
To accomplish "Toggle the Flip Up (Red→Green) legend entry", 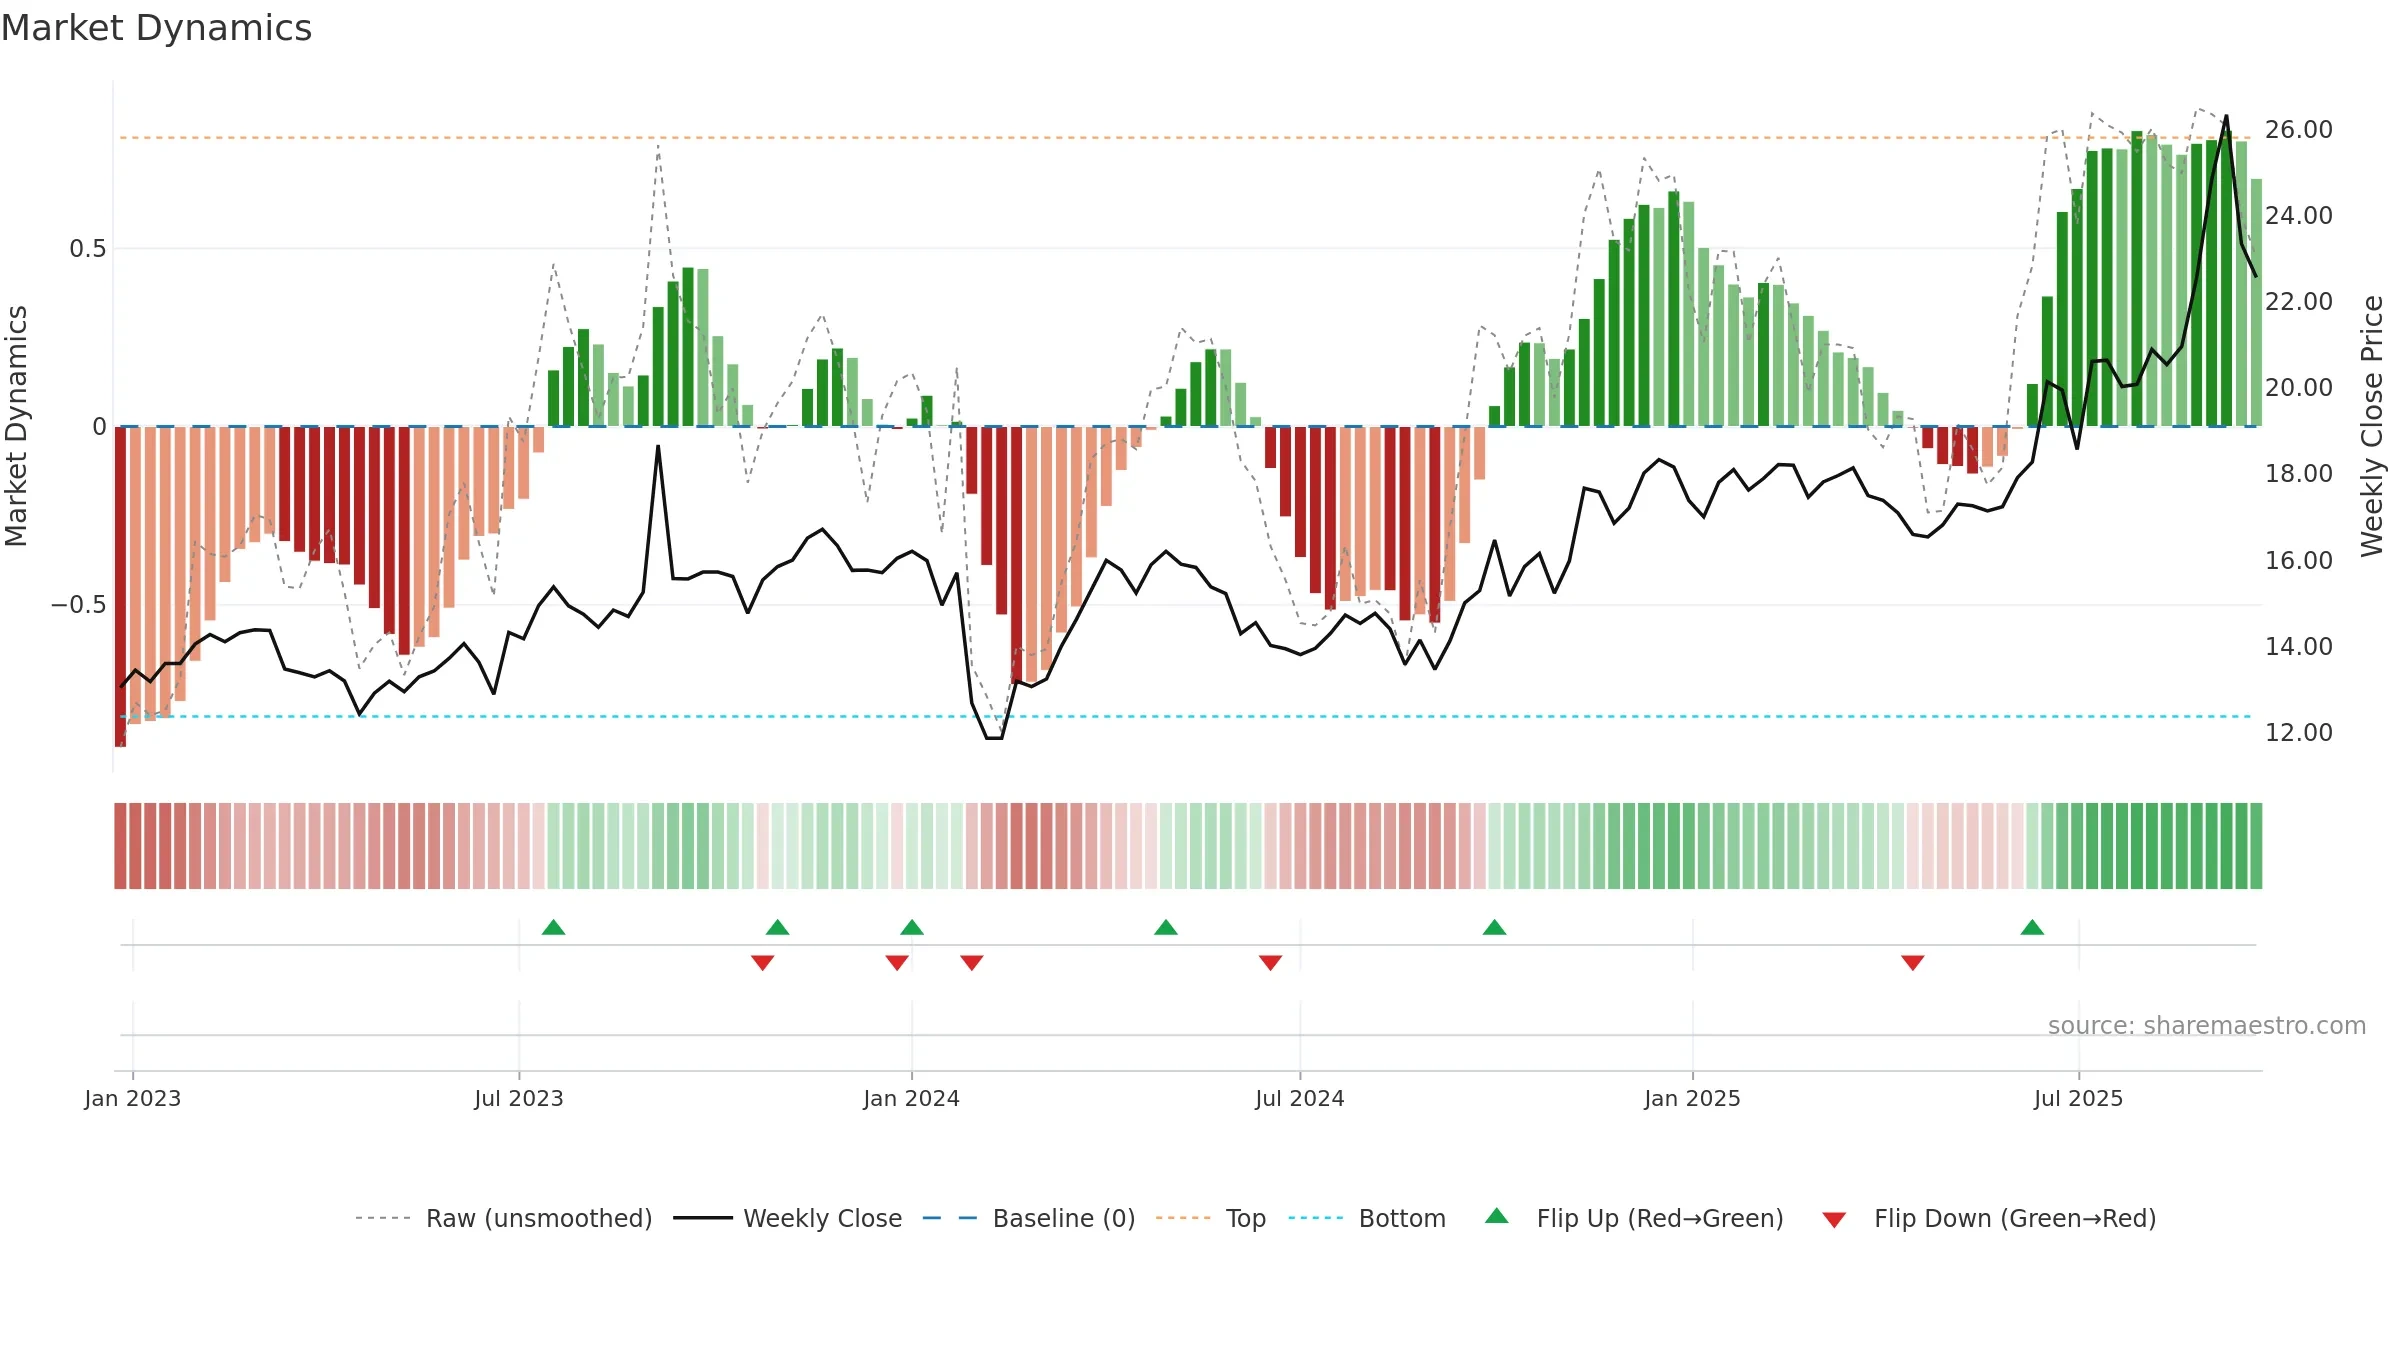I will pyautogui.click(x=1634, y=1218).
